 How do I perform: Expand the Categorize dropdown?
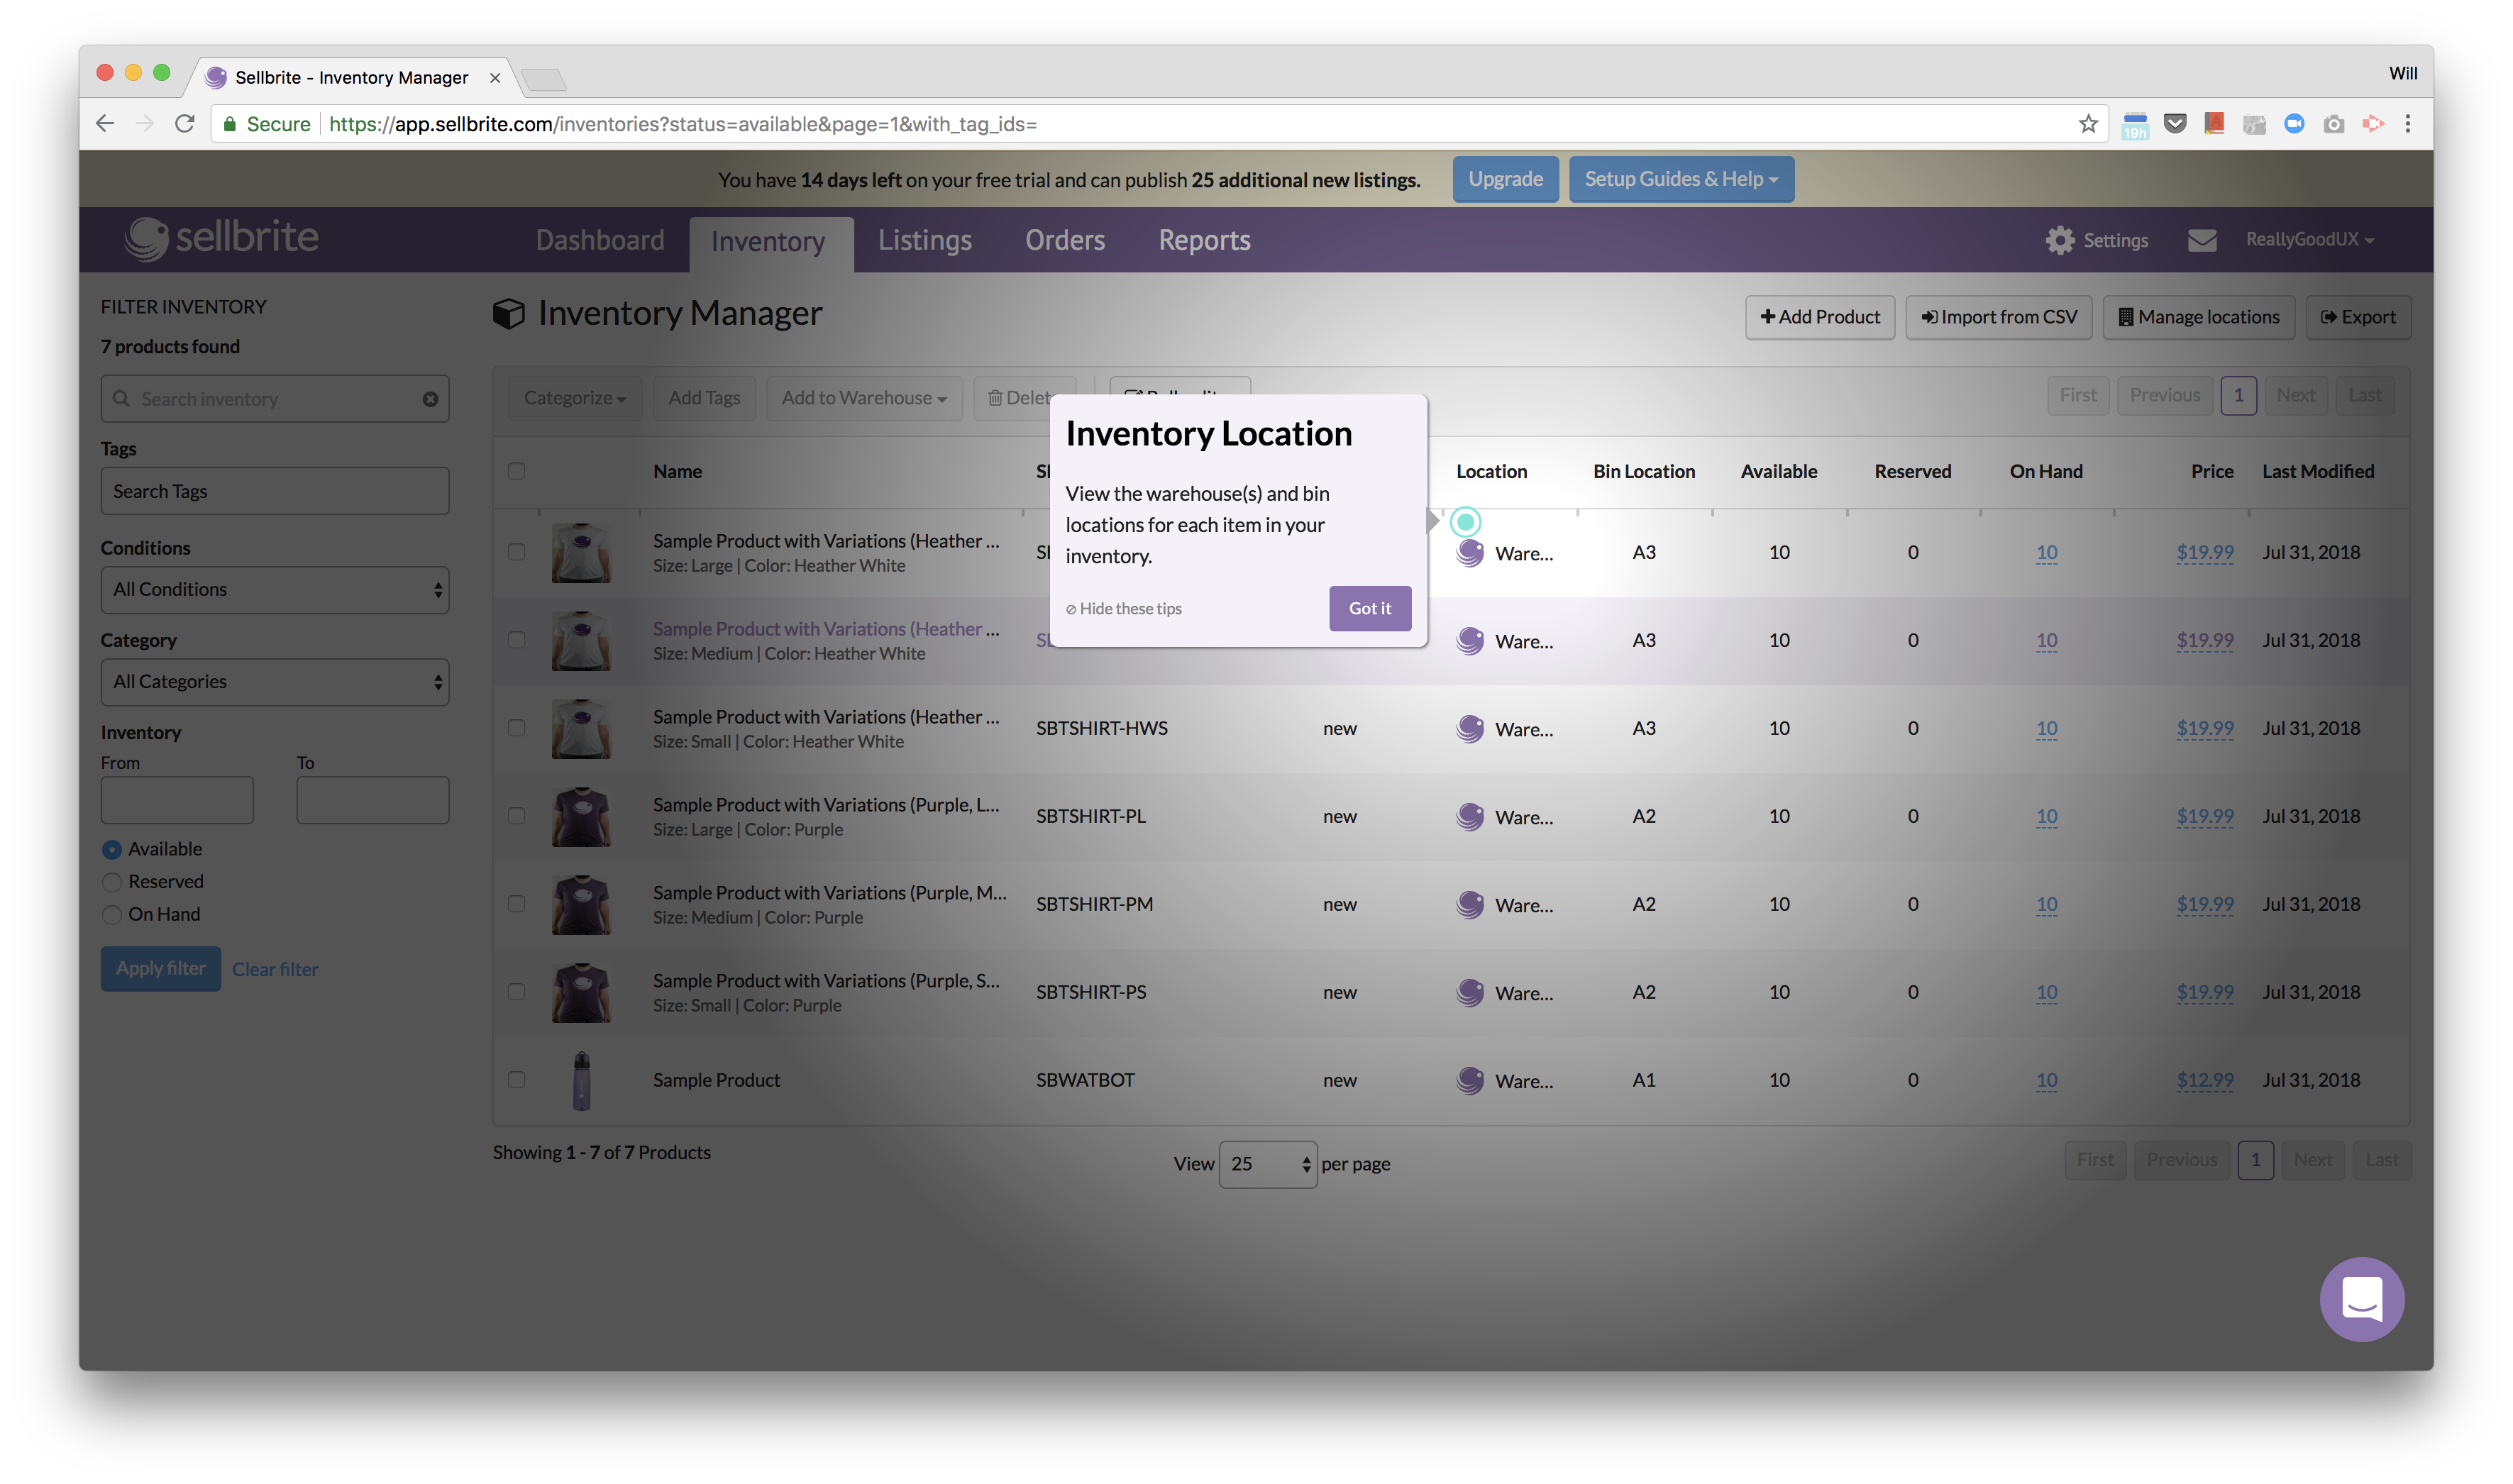575,398
